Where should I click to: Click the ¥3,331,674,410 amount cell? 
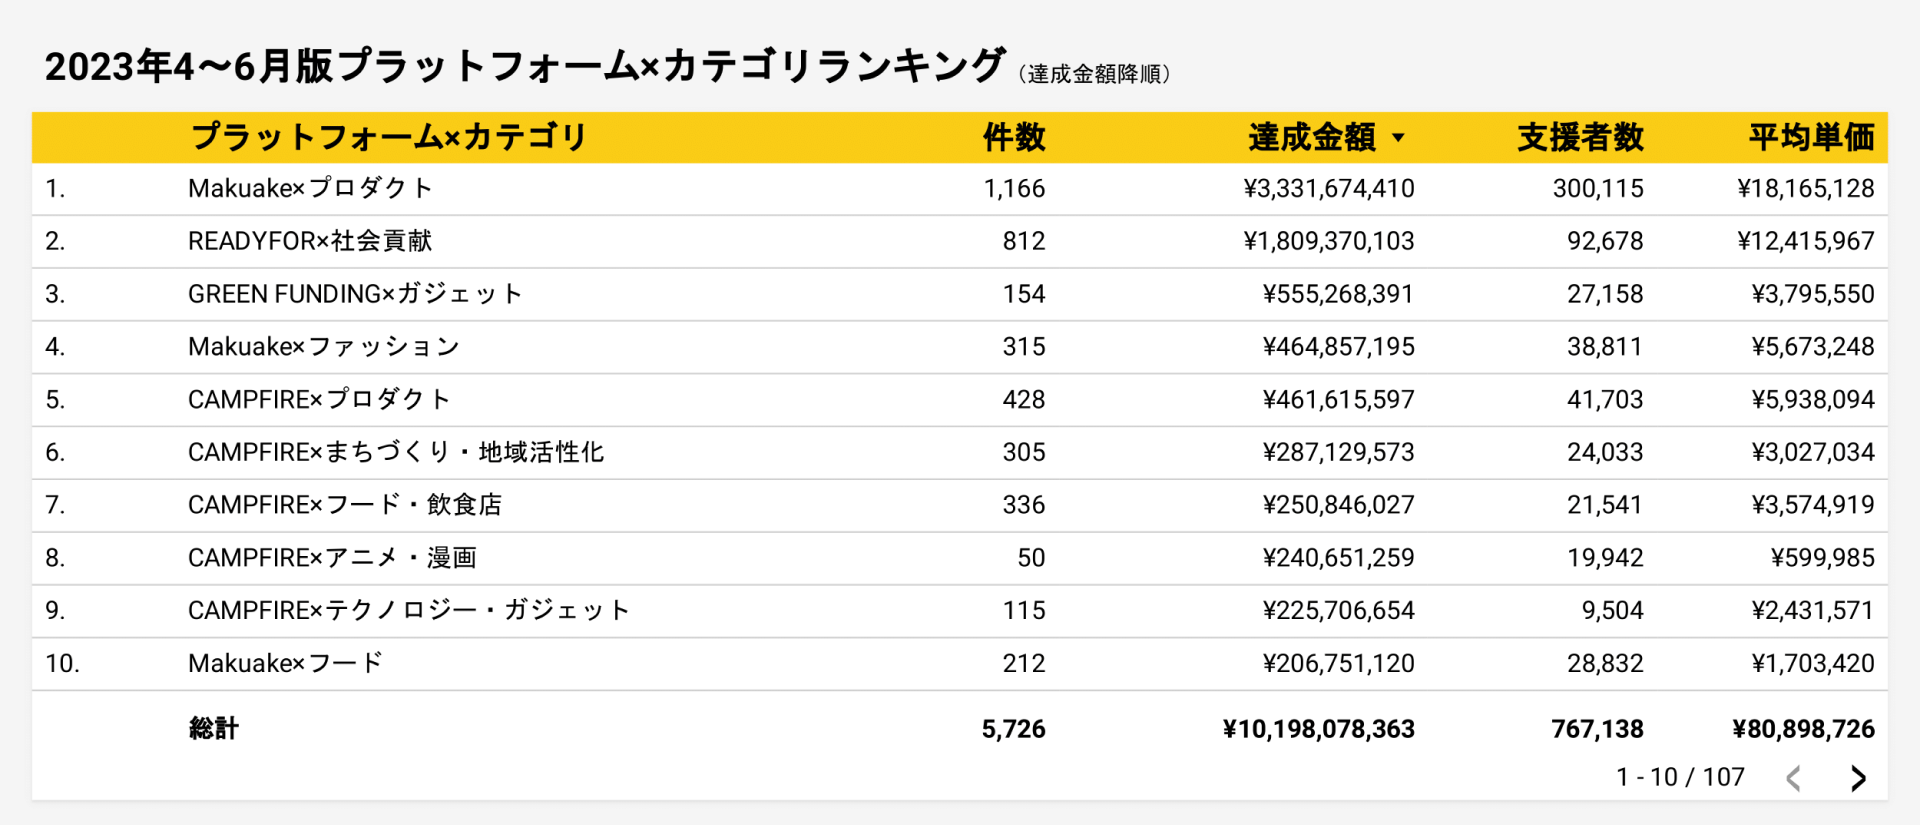tap(1328, 189)
